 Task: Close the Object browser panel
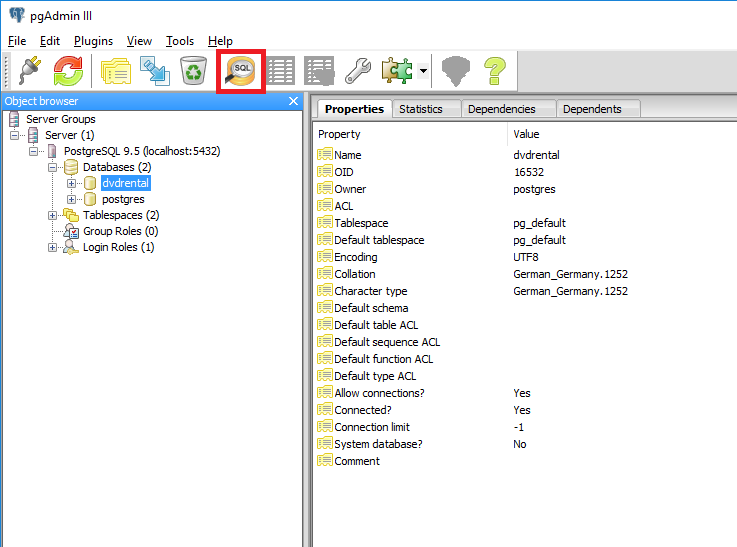[x=293, y=101]
